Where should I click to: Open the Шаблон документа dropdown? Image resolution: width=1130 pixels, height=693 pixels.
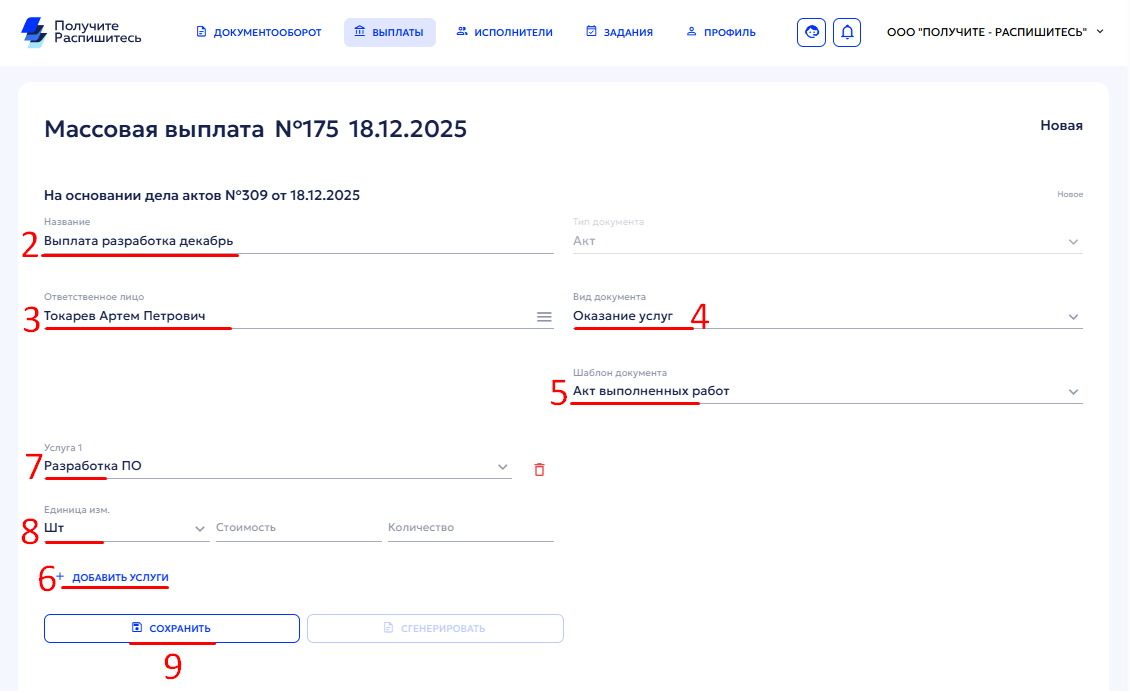(x=1073, y=392)
